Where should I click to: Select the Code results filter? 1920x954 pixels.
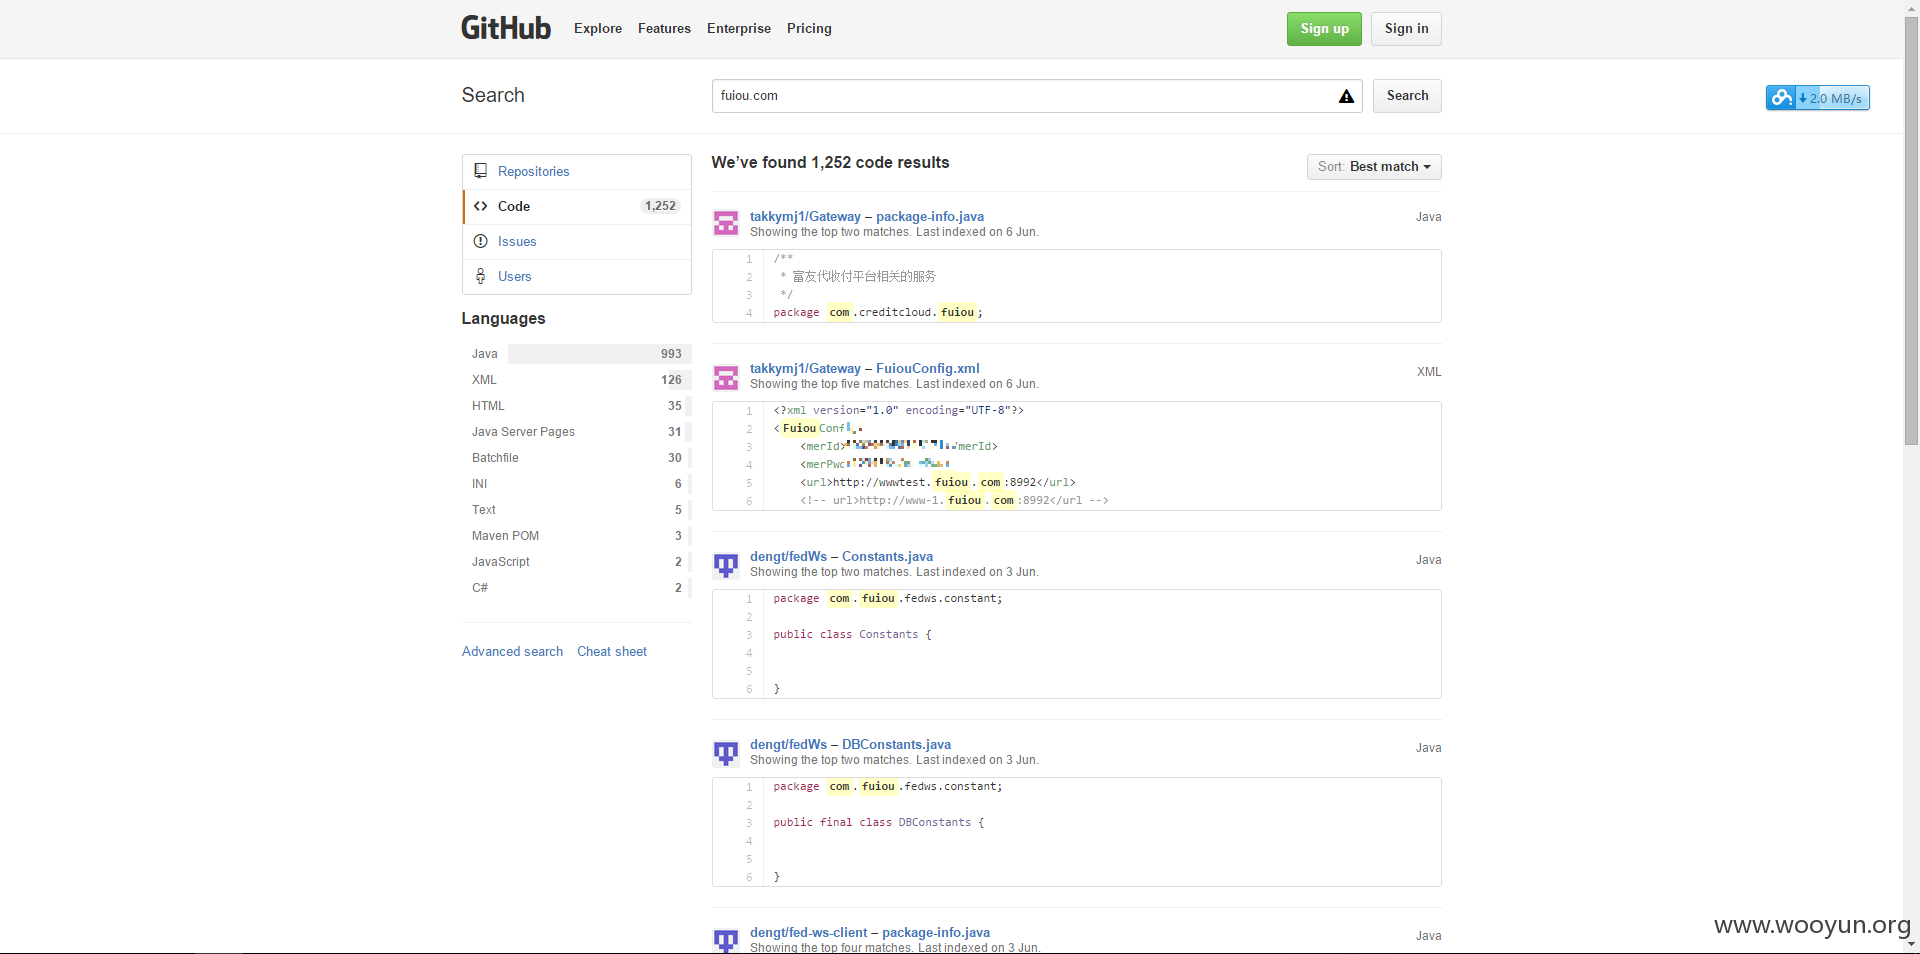click(x=577, y=207)
